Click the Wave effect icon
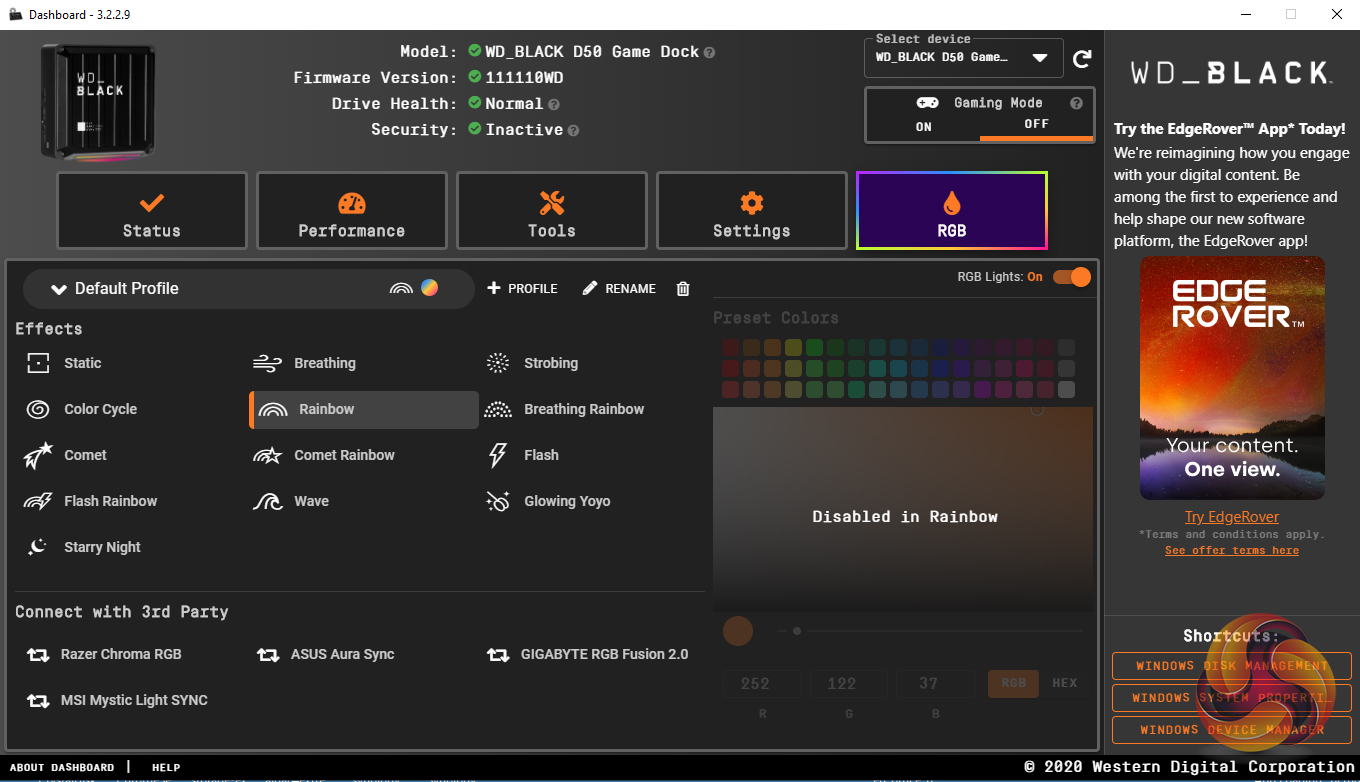 [267, 501]
